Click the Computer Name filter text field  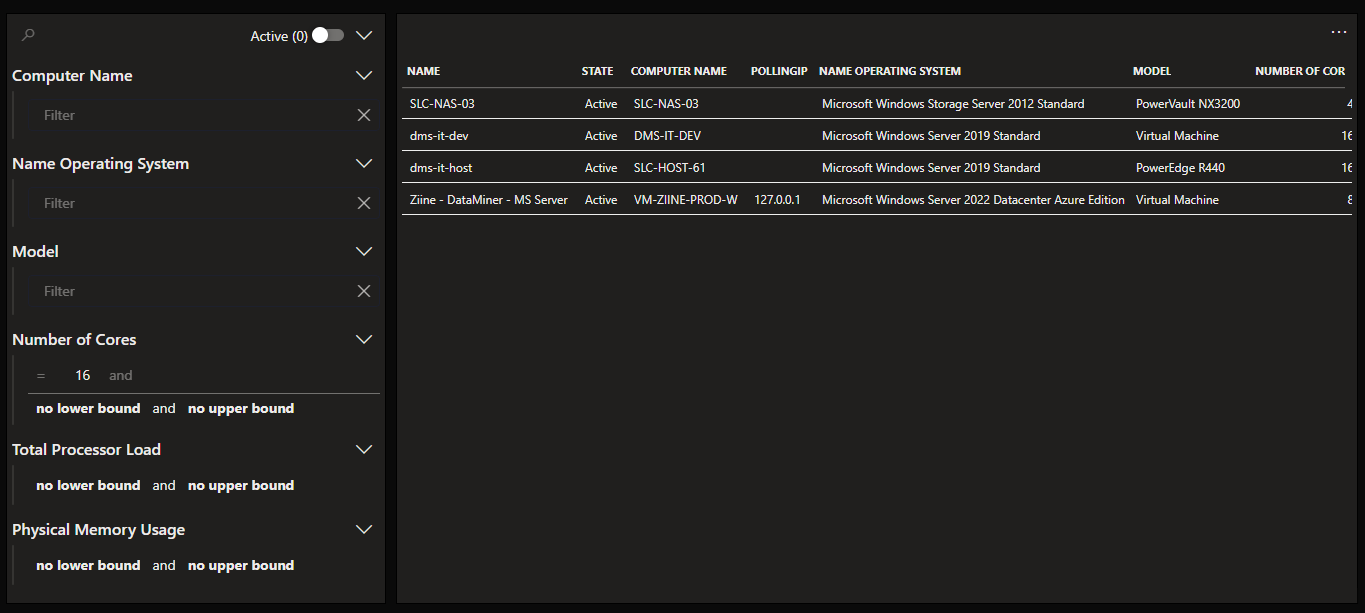190,115
